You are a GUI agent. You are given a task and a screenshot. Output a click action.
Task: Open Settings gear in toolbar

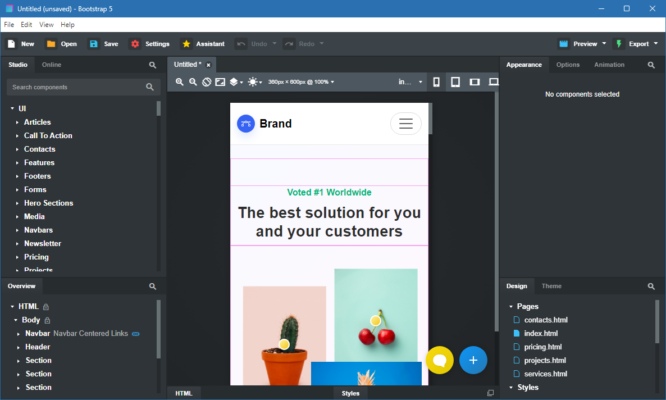tap(135, 44)
